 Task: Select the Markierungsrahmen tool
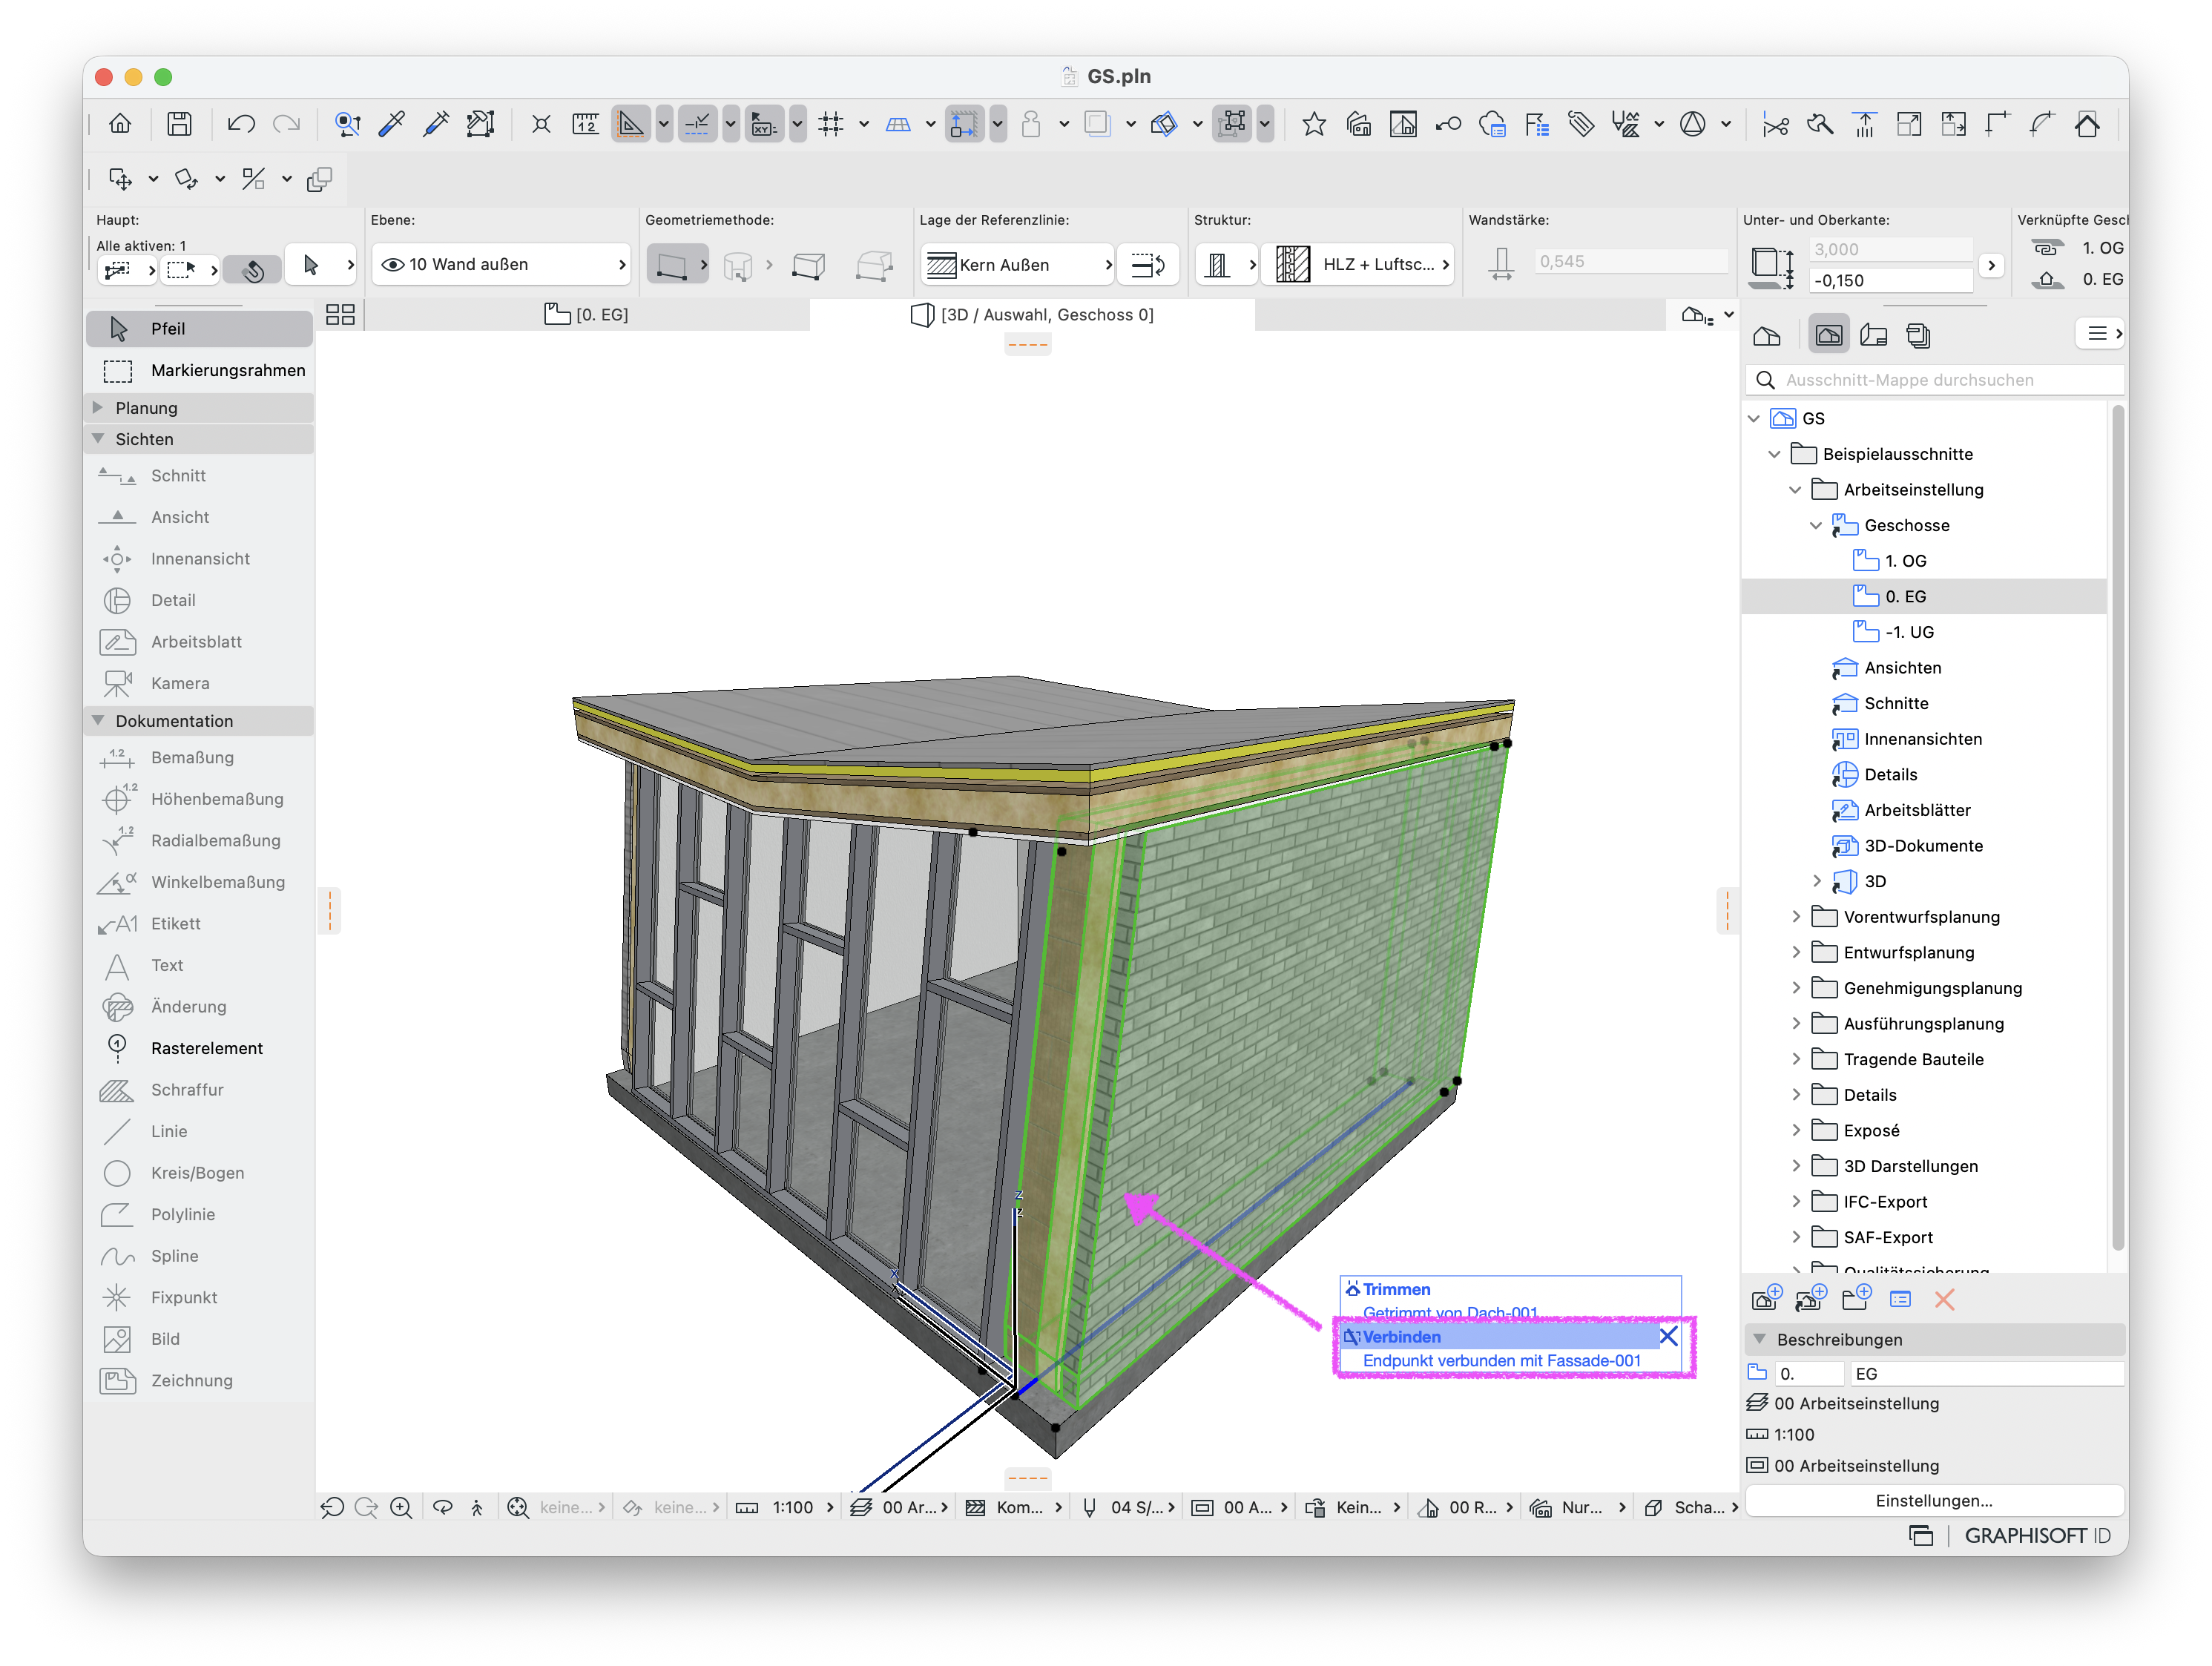click(x=200, y=371)
